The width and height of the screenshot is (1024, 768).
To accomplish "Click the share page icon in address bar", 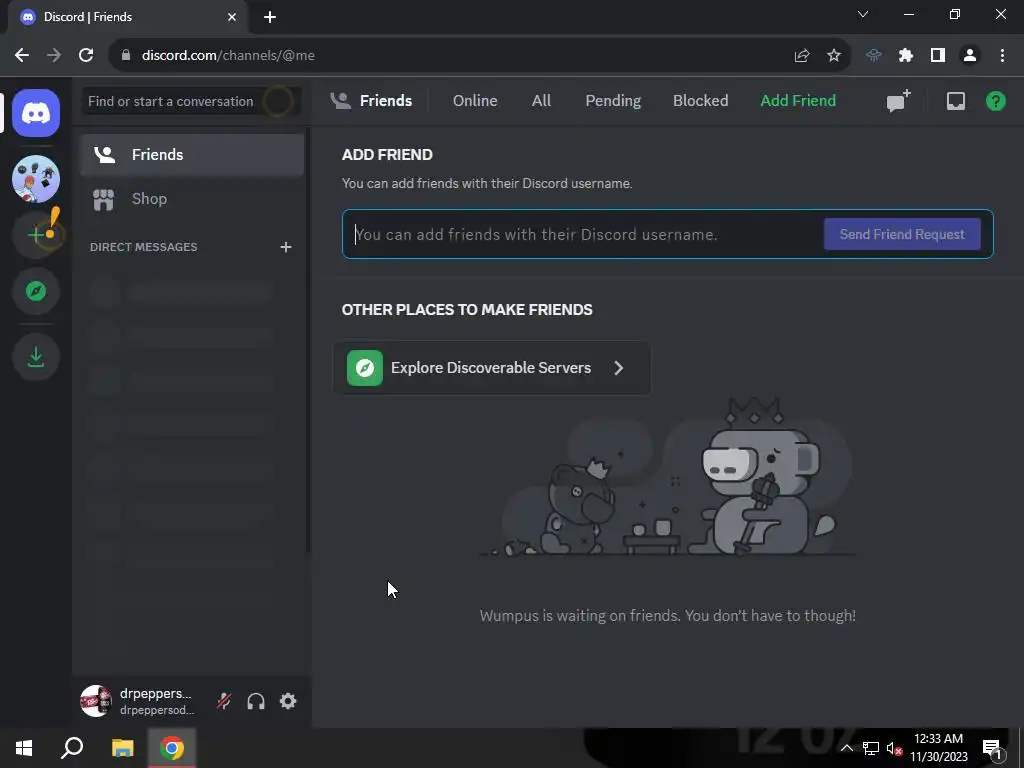I will click(x=801, y=56).
